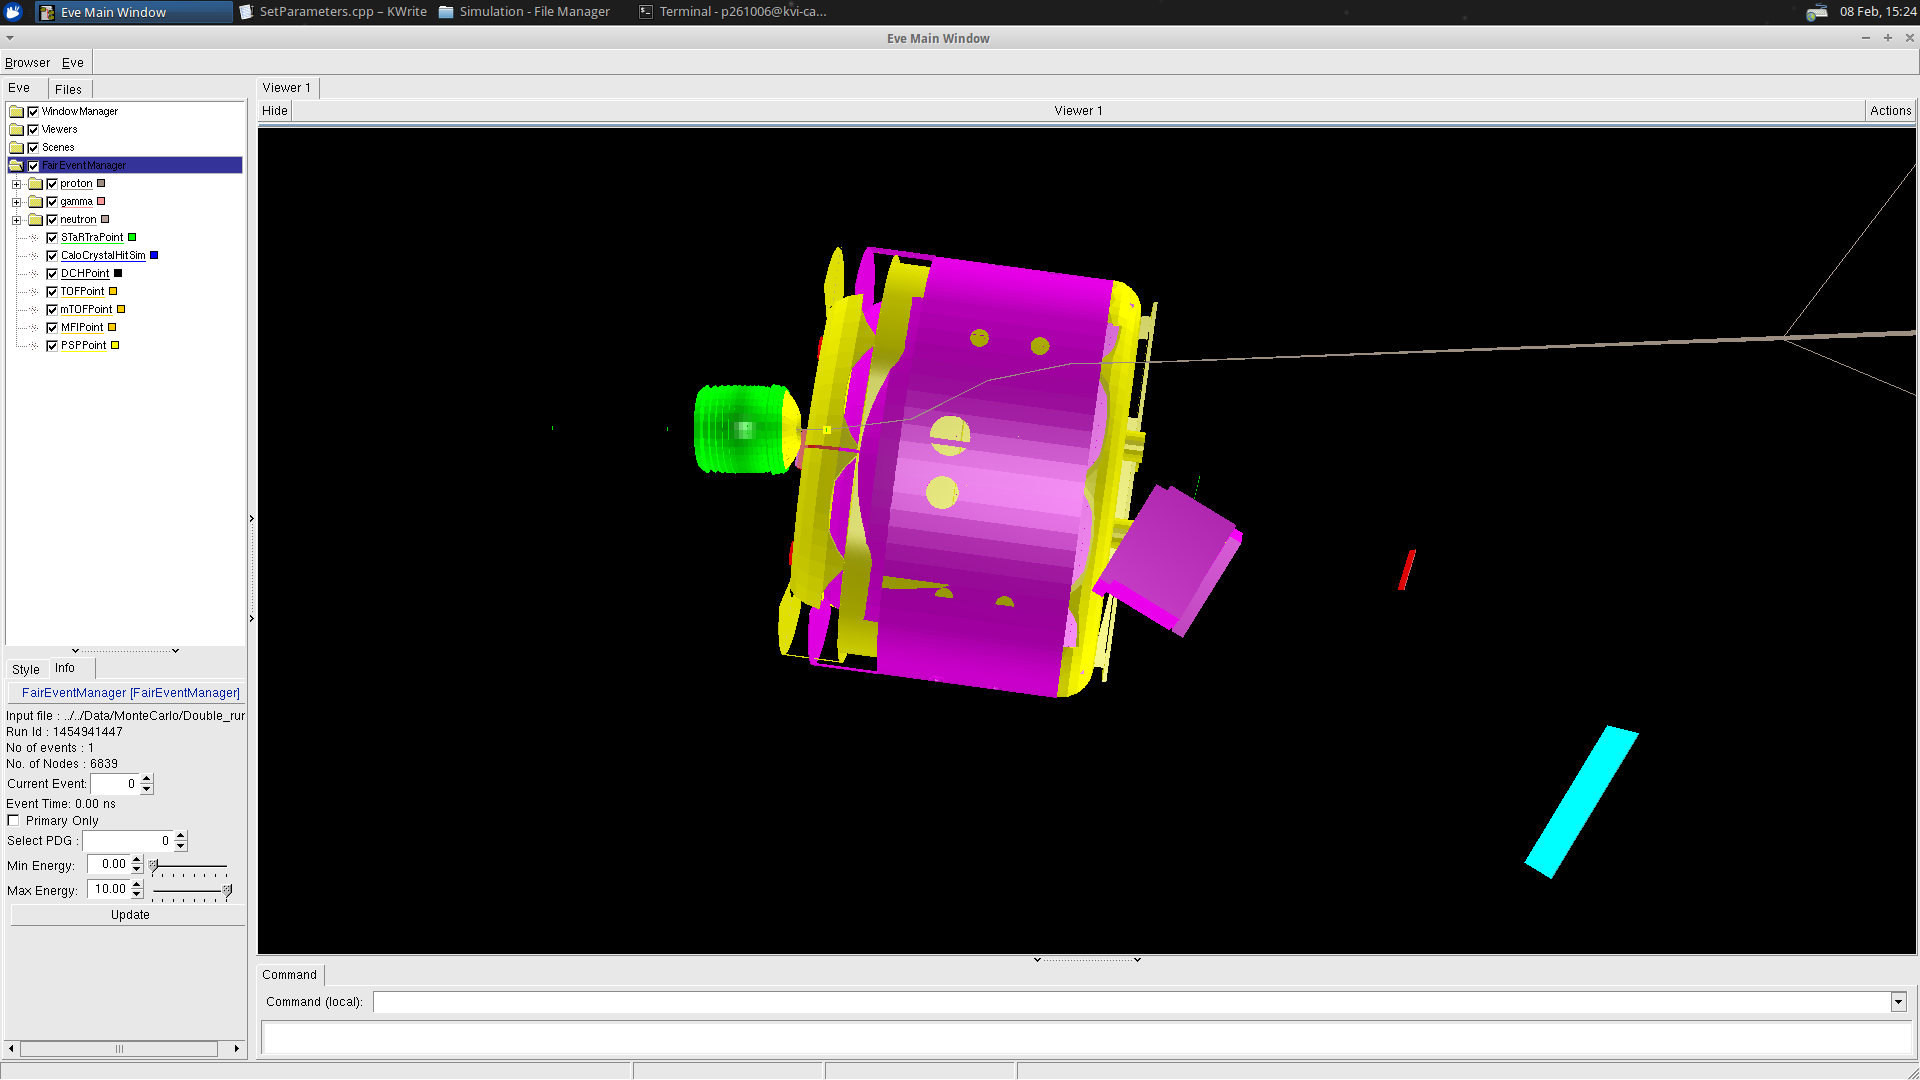This screenshot has height=1080, width=1920.
Task: Toggle the TOFPoint checkbox off
Action: point(52,292)
